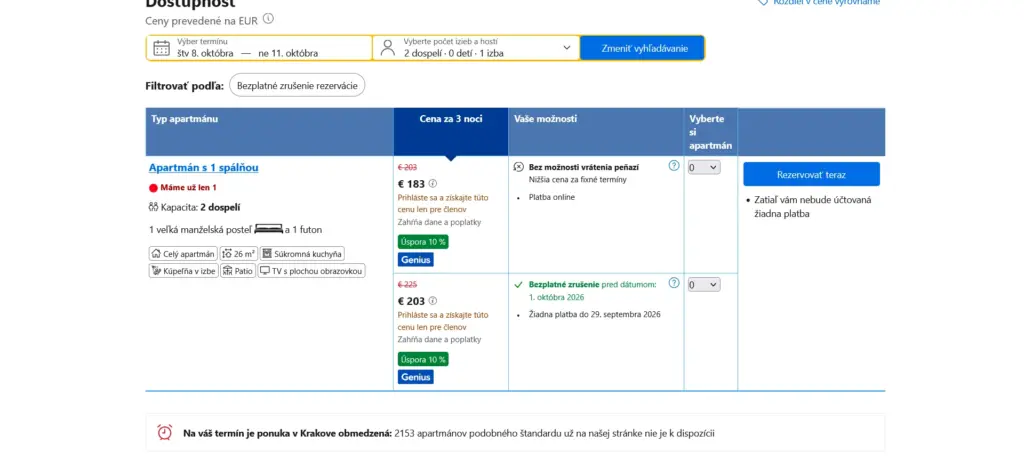Open date field 'štv 8. októbra — ne 11. októbra'
This screenshot has height=468, width=1024.
259,48
